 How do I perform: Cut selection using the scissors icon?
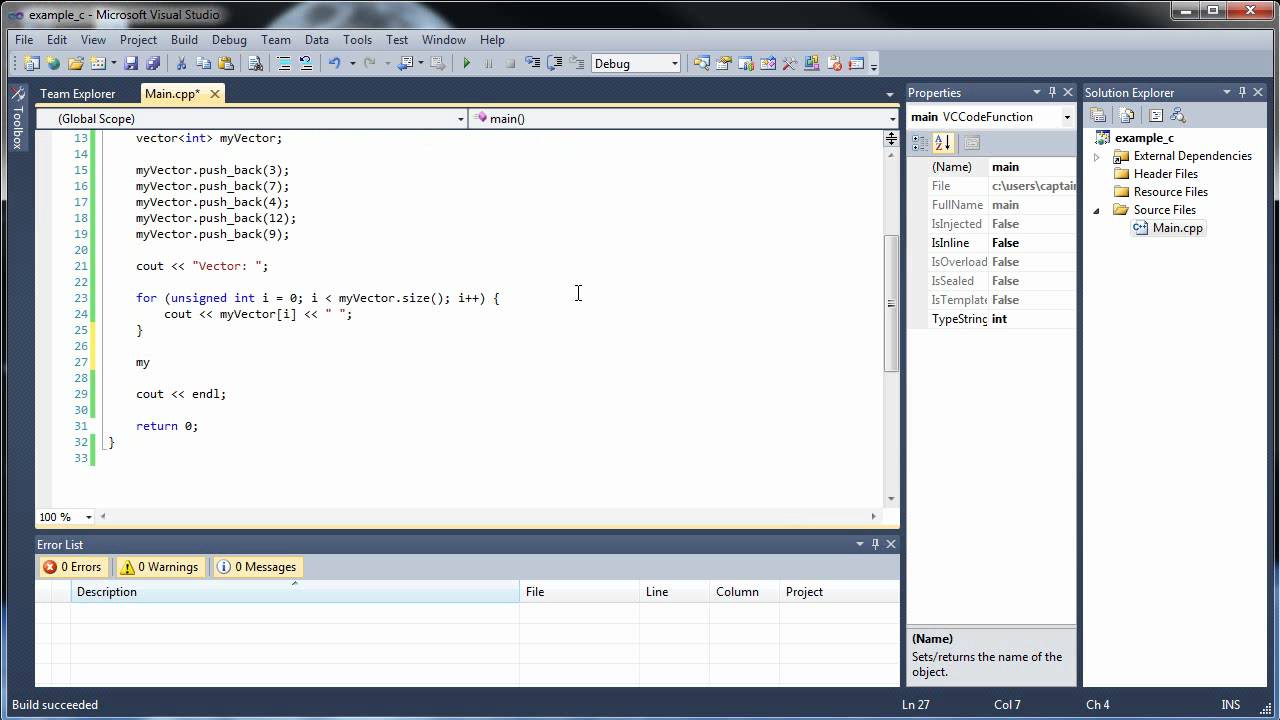pos(181,63)
